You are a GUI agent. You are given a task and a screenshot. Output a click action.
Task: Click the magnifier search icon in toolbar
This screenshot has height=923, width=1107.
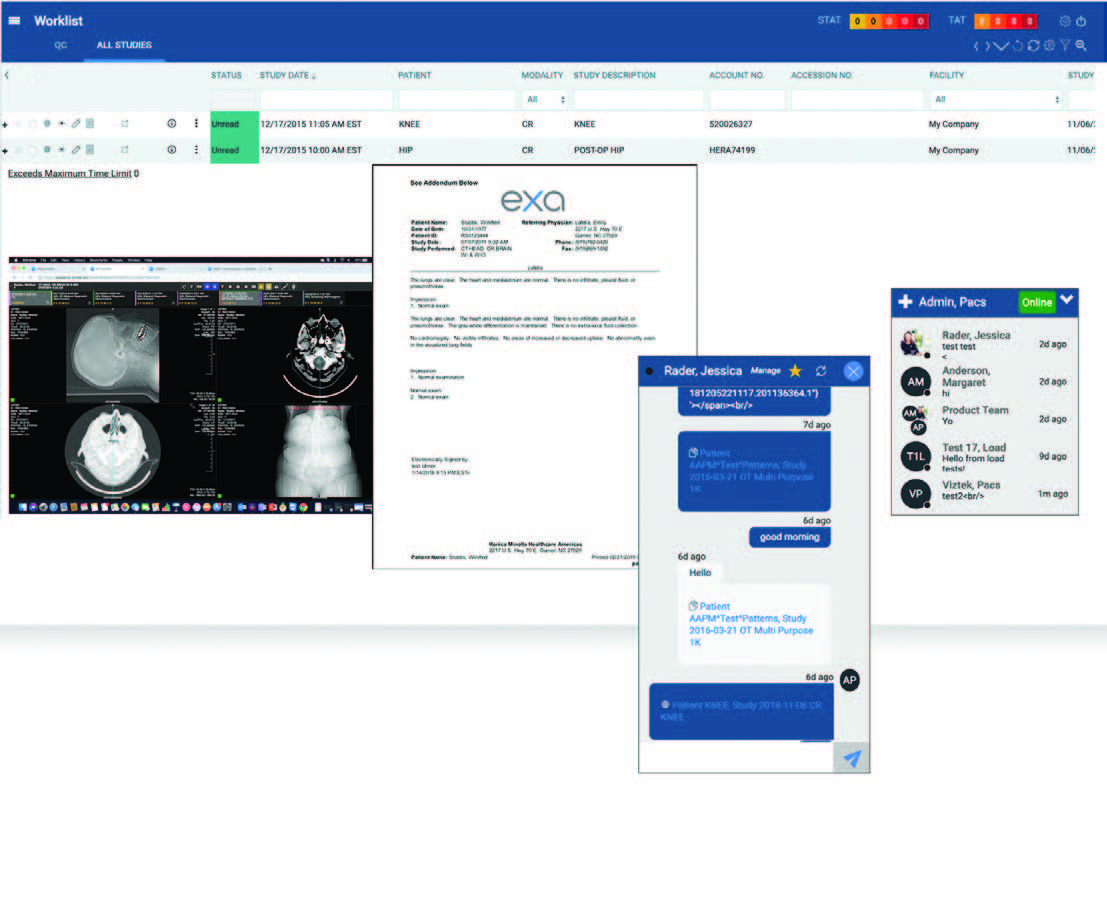point(1081,46)
